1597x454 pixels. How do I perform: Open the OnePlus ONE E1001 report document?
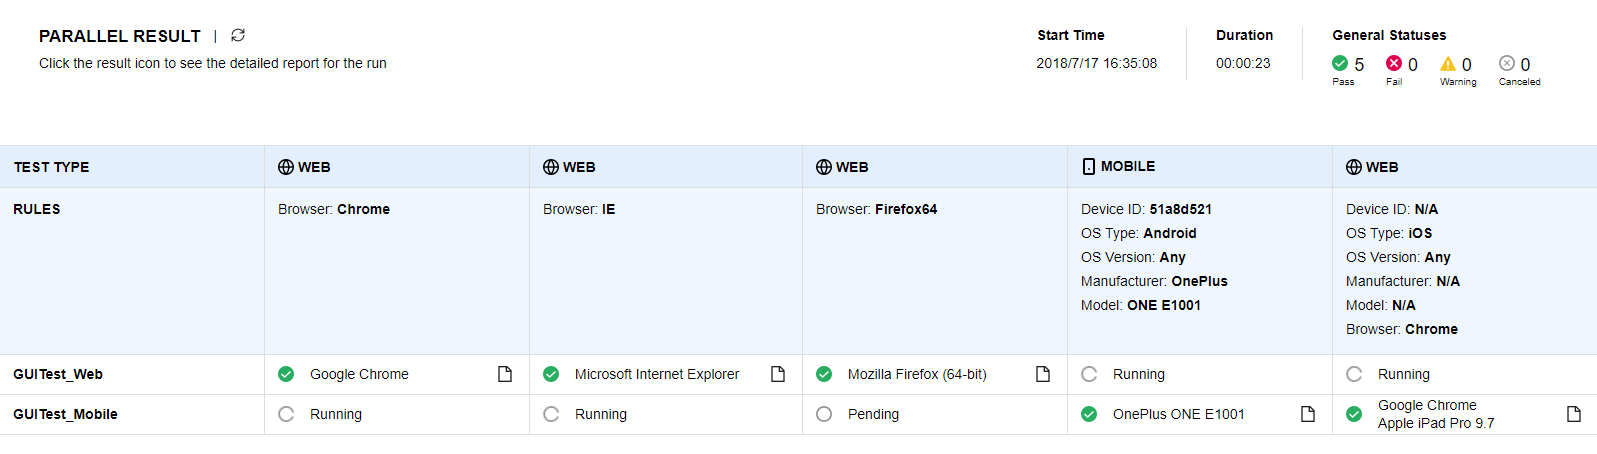(1308, 414)
